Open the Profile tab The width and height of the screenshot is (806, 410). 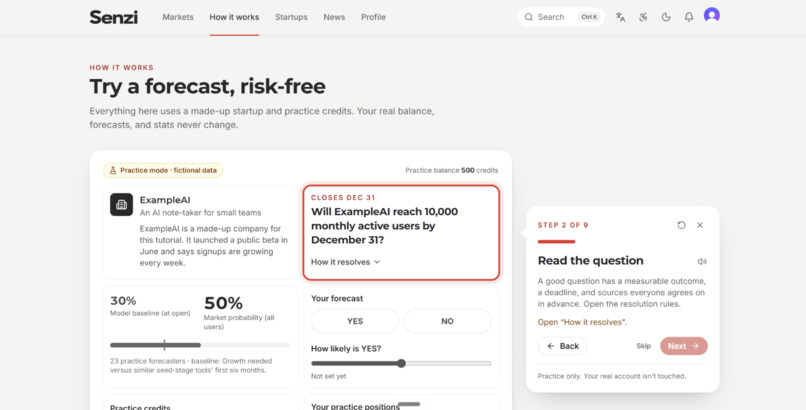point(373,17)
